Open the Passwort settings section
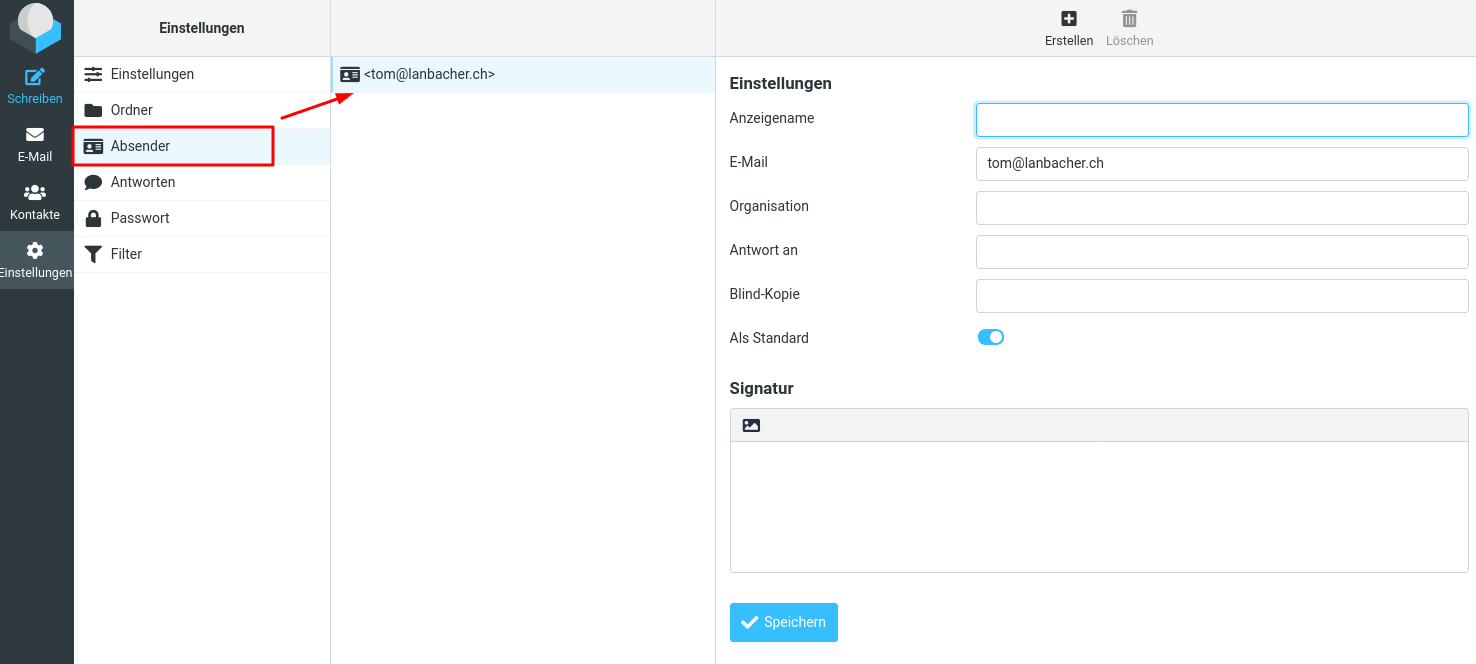Screen dimensions: 1476x664 202,218
